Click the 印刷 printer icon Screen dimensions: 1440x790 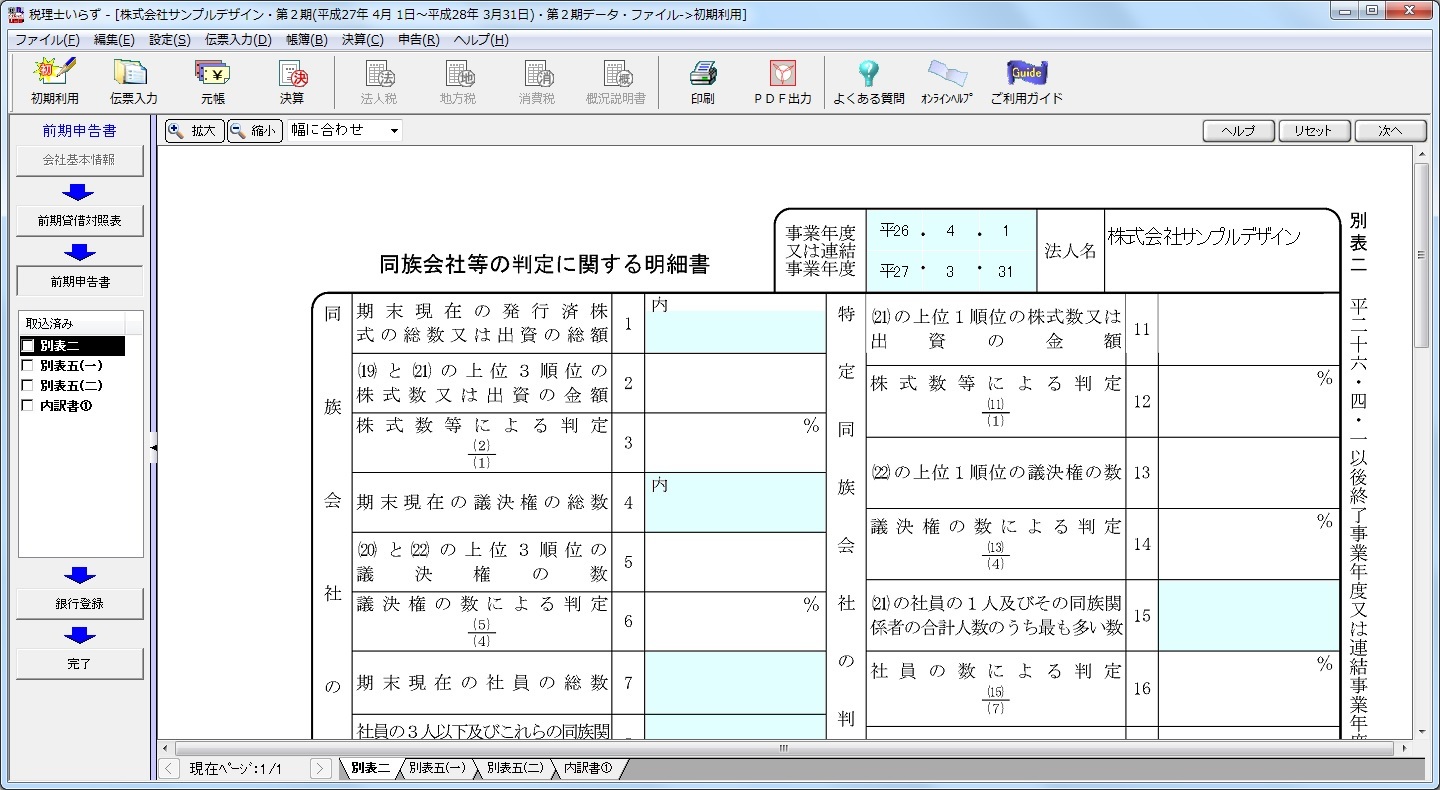[702, 81]
